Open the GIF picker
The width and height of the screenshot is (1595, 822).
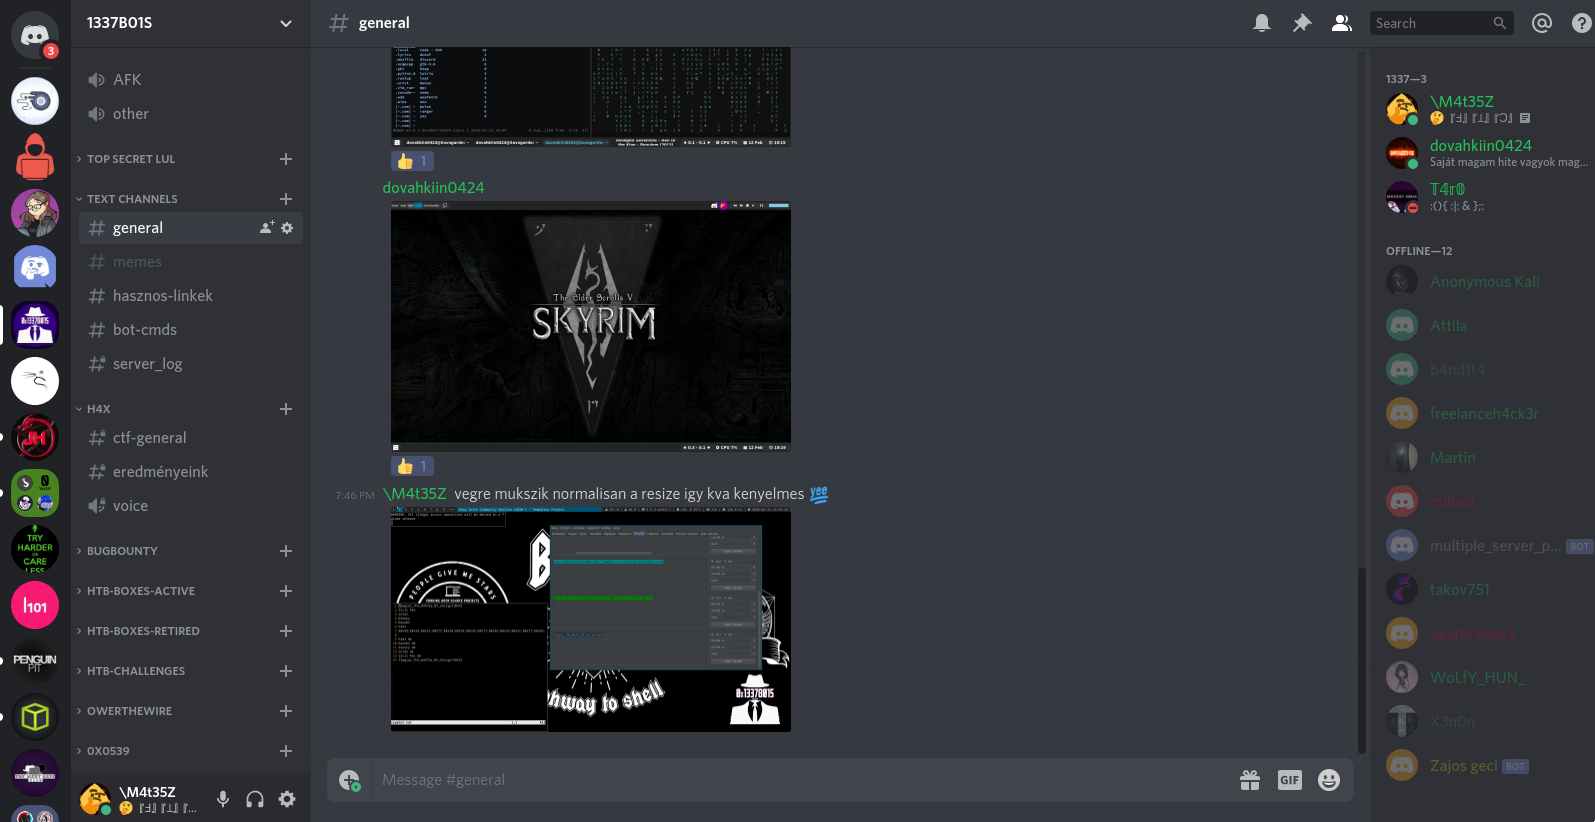tap(1290, 780)
